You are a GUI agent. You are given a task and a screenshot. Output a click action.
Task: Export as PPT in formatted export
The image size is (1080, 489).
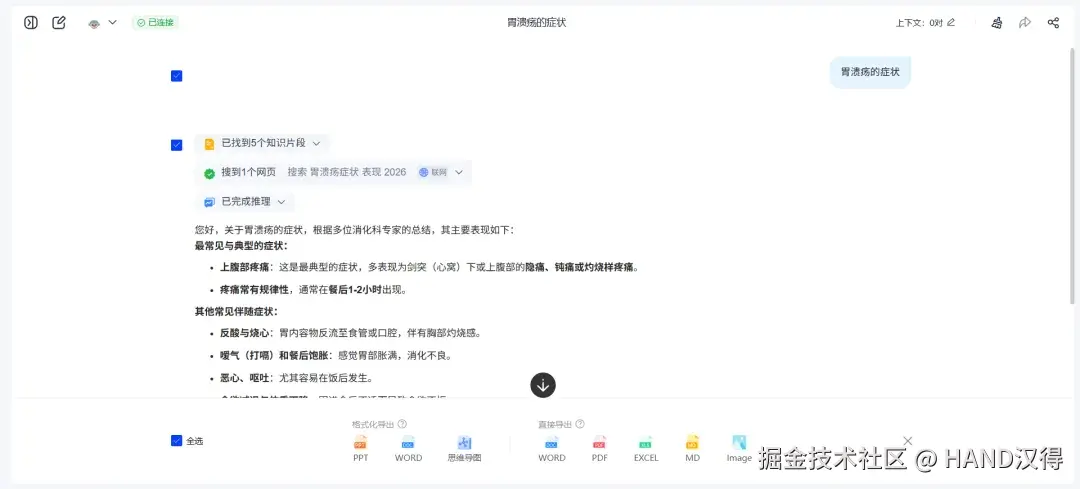pyautogui.click(x=360, y=448)
